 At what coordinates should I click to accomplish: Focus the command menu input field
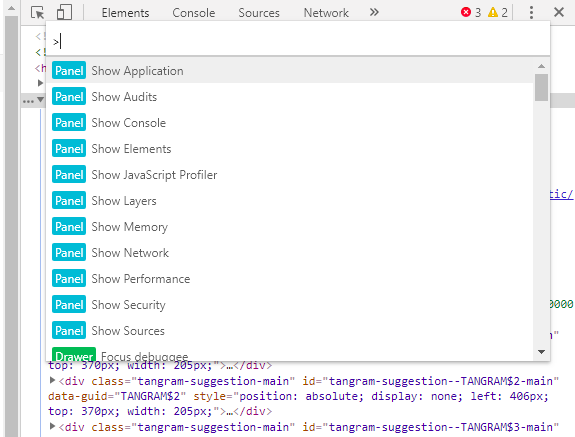point(298,41)
